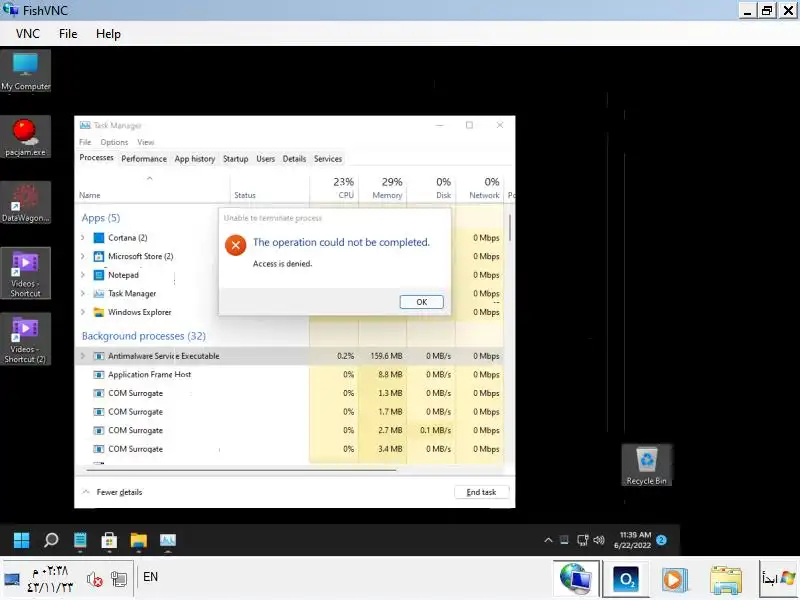
Task: Open the FishVNC Help menu
Action: pyautogui.click(x=108, y=34)
